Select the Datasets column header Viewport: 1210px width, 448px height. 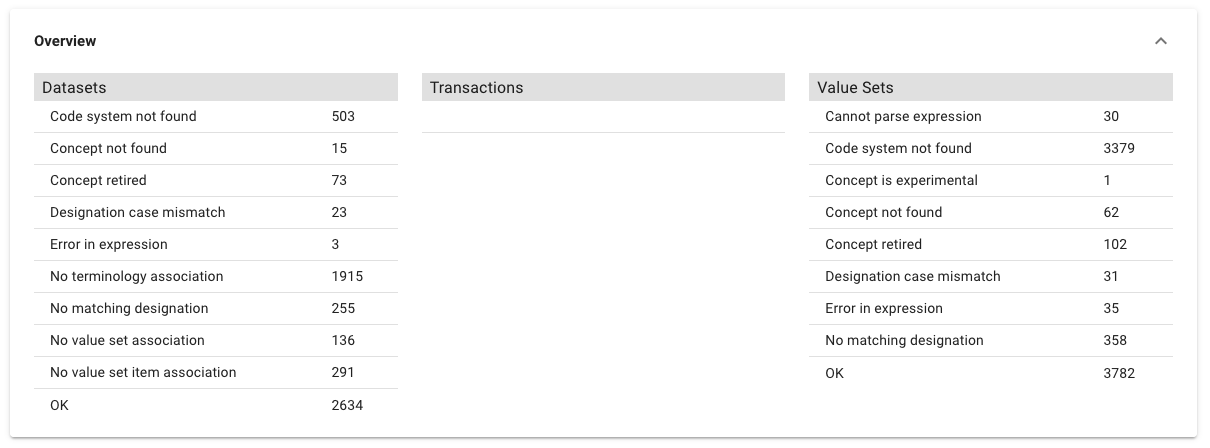point(74,88)
